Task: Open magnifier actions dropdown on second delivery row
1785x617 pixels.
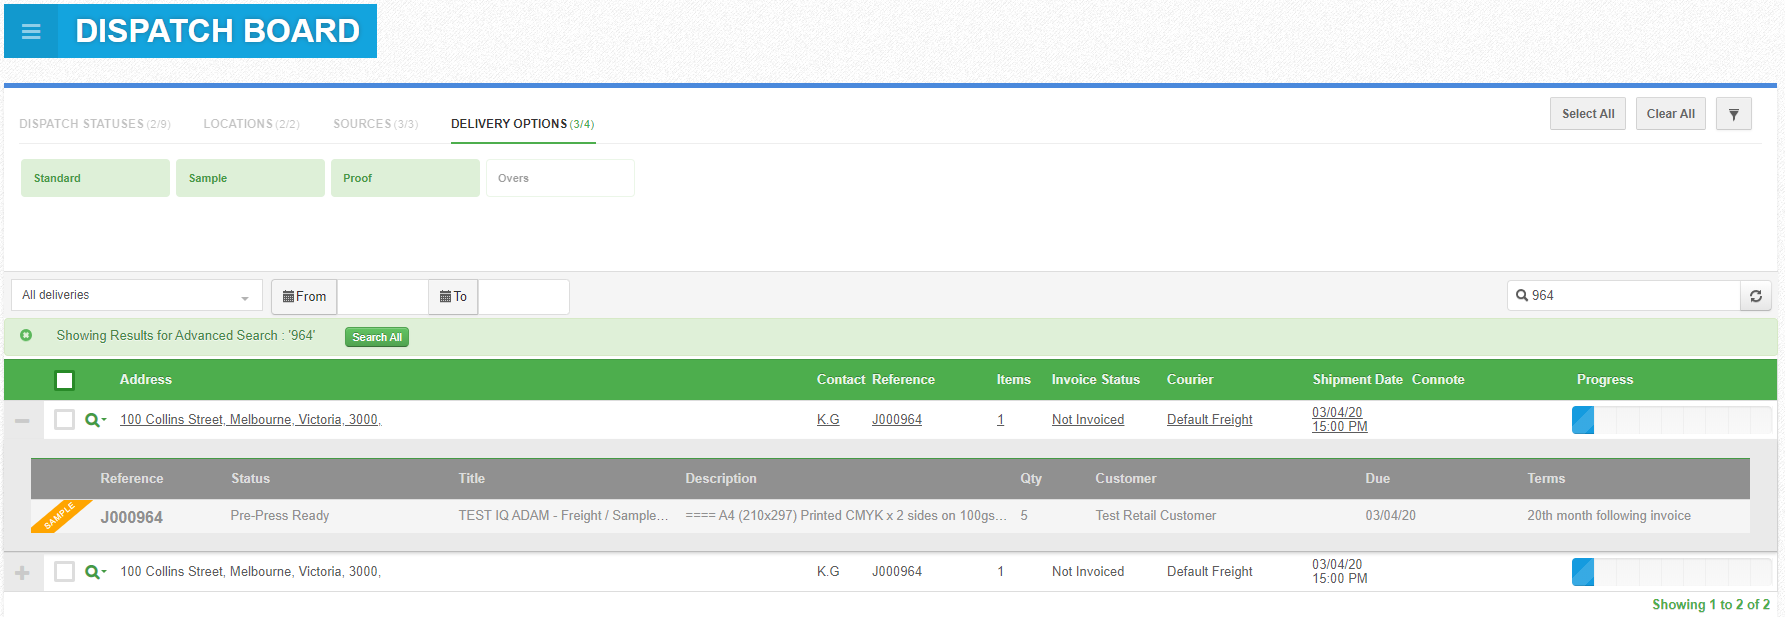Action: (x=95, y=572)
